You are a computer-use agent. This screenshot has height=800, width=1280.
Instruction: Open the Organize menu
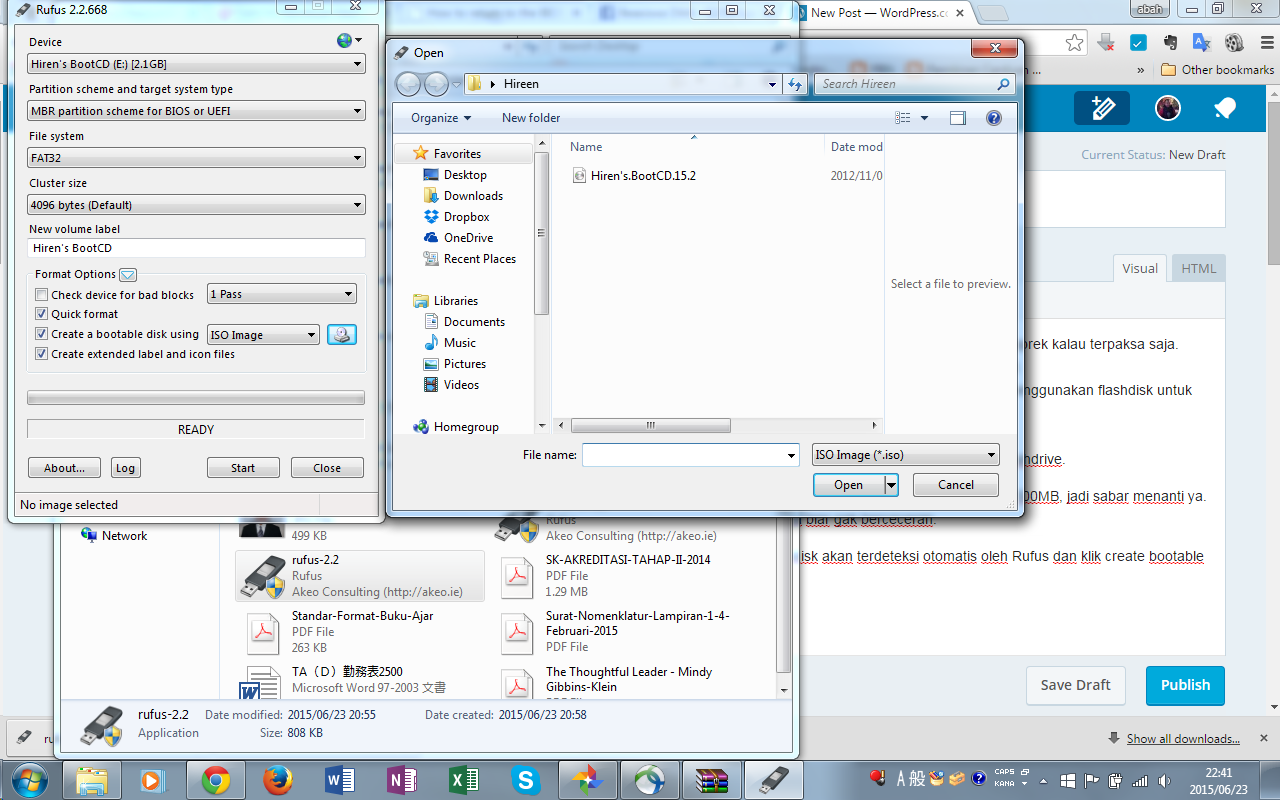pos(440,118)
